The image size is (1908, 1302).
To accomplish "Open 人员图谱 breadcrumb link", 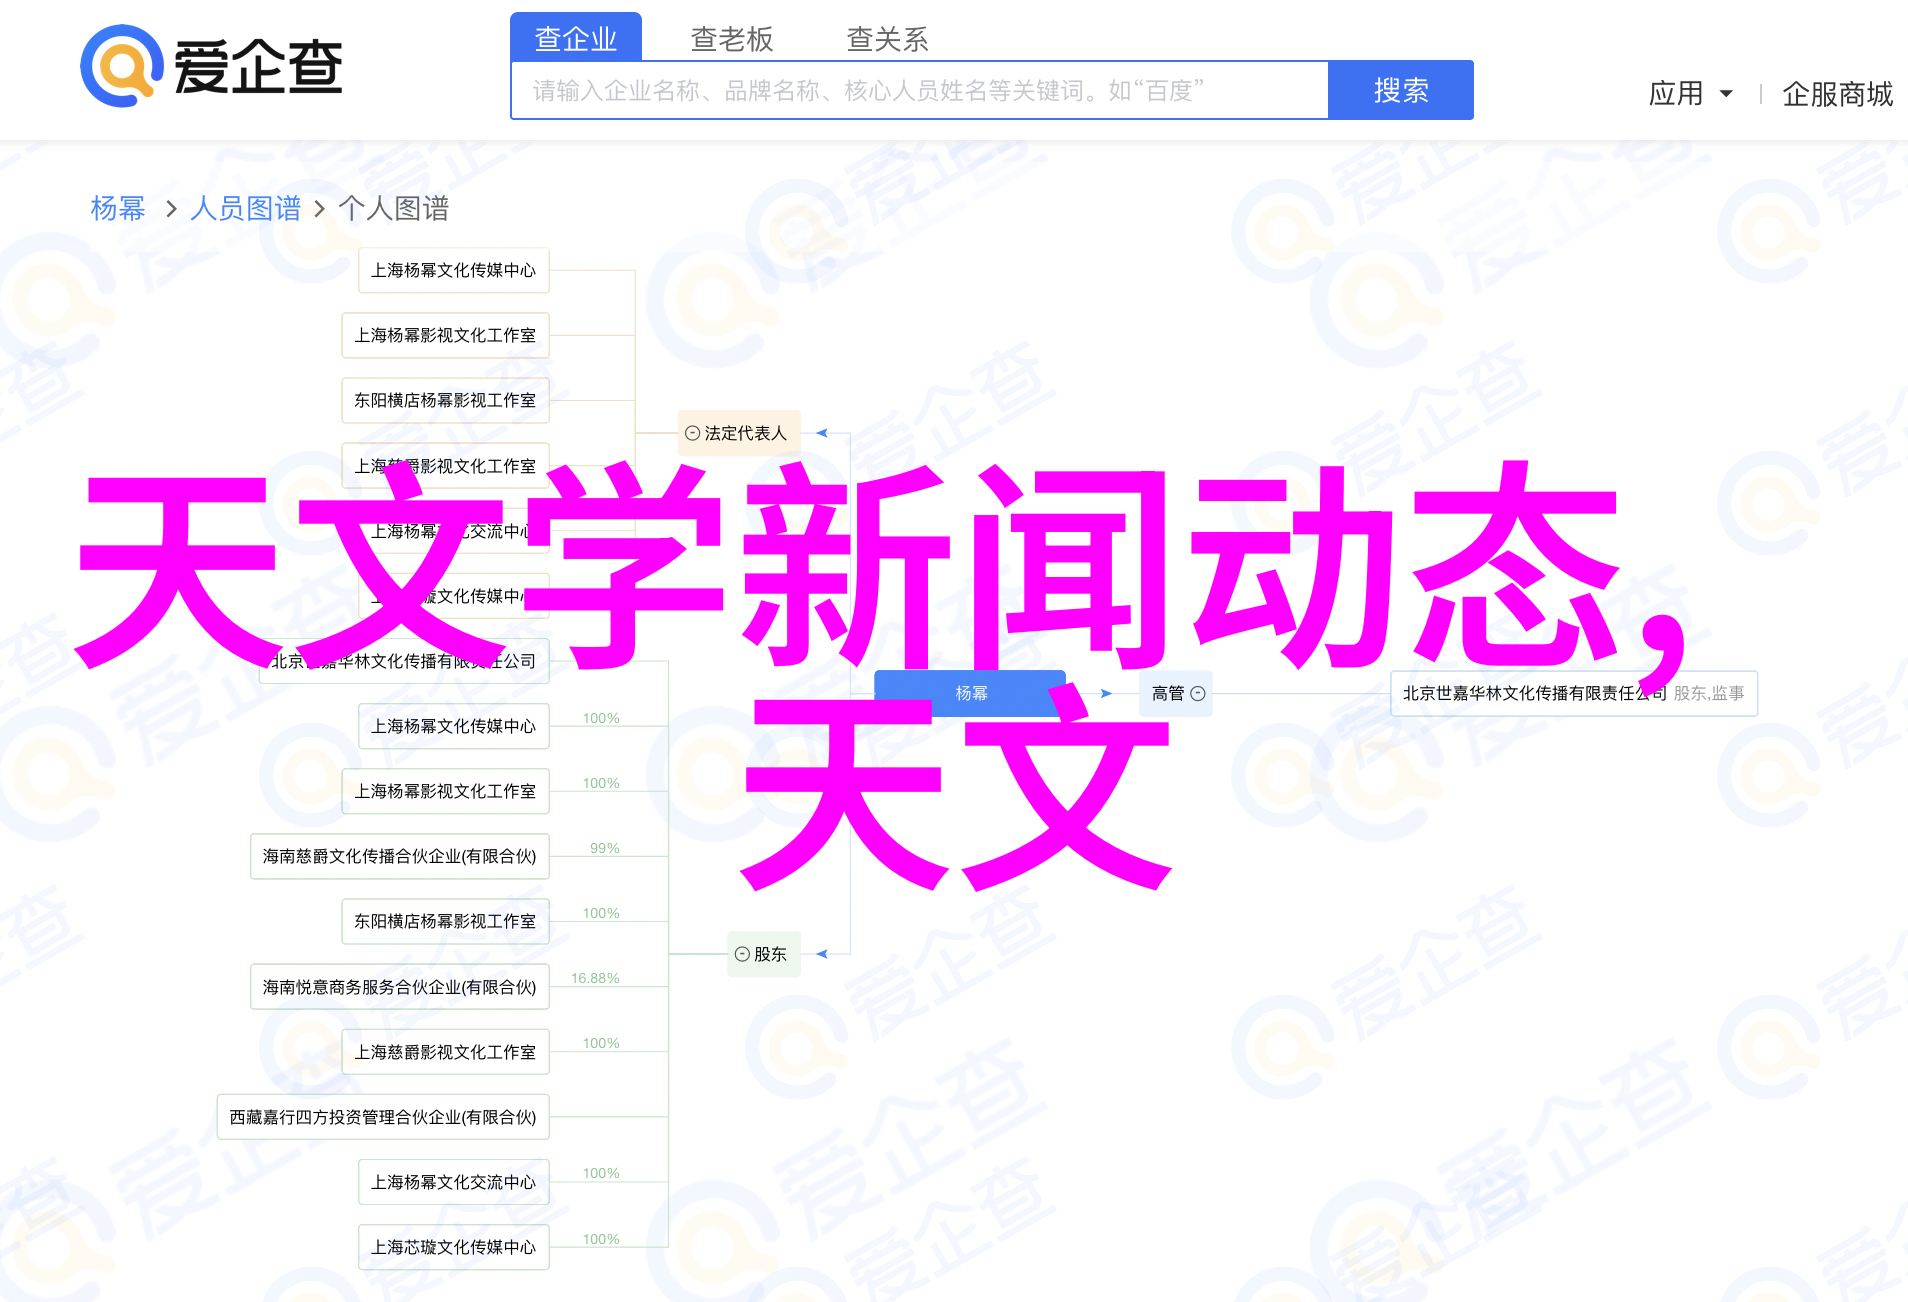I will click(245, 208).
